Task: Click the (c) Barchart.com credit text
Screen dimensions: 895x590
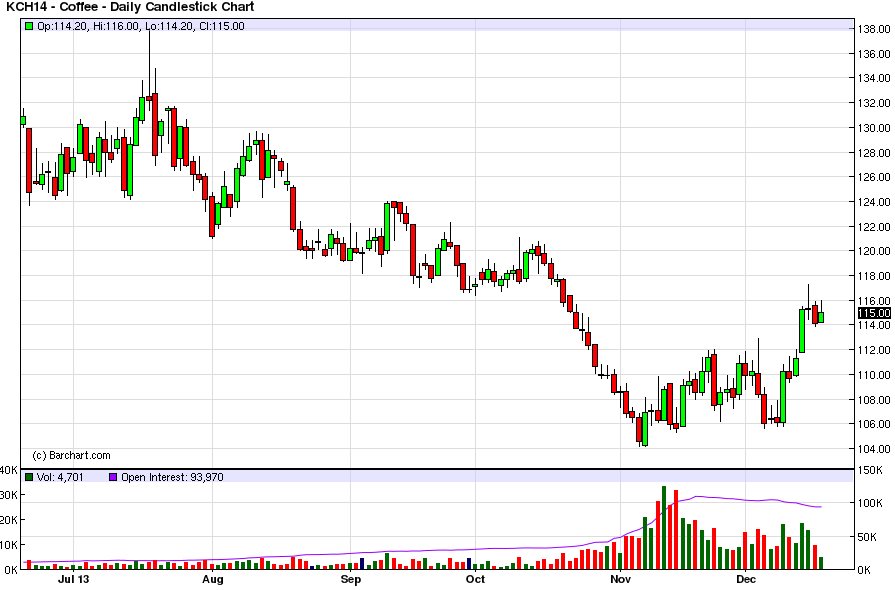Action: pos(71,455)
